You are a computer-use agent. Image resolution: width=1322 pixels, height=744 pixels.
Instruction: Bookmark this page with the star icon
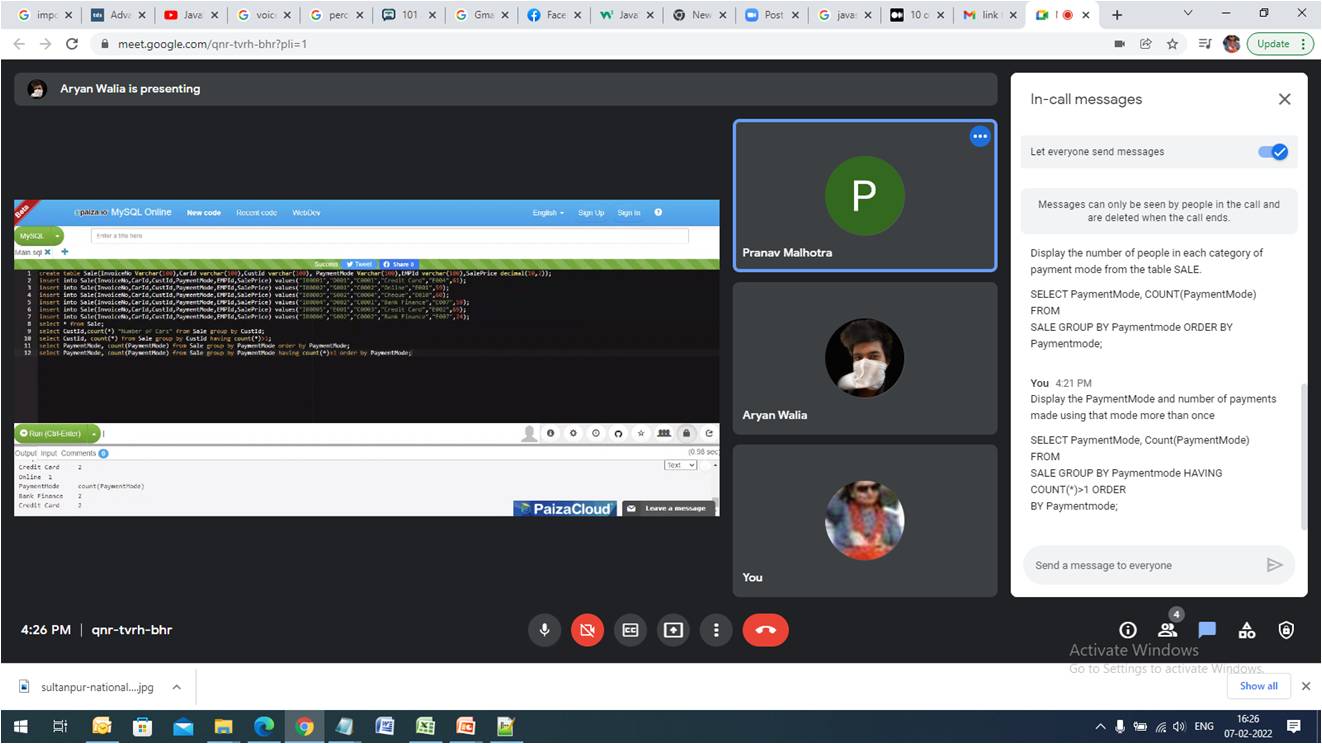1172,44
